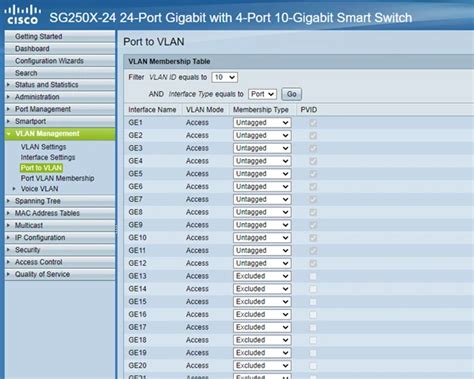Open Getting Started page
This screenshot has height=379, width=474.
click(x=60, y=36)
